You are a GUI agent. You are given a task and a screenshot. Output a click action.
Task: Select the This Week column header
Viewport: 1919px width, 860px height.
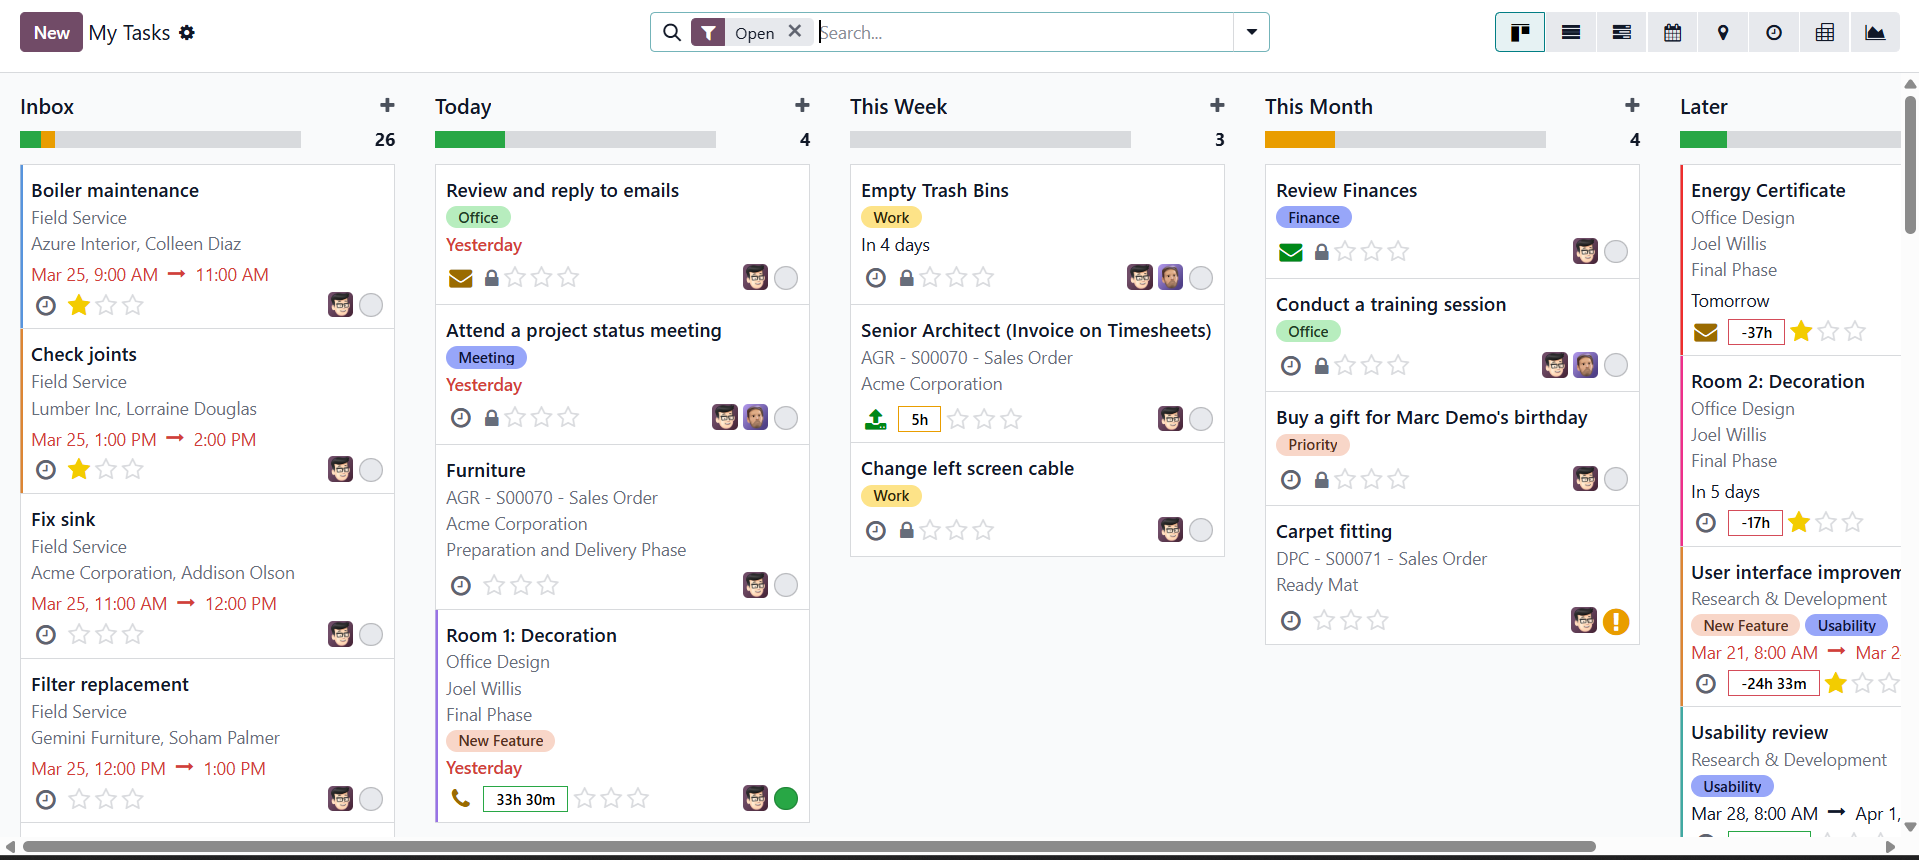click(898, 107)
